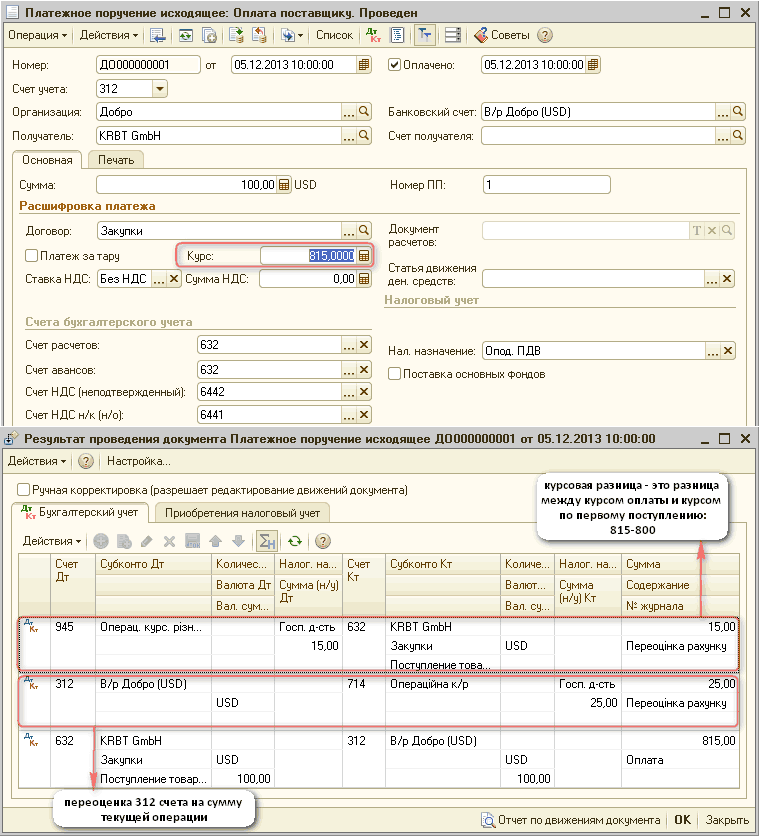Click the Настройка... button
The height and width of the screenshot is (837, 760).
(139, 461)
